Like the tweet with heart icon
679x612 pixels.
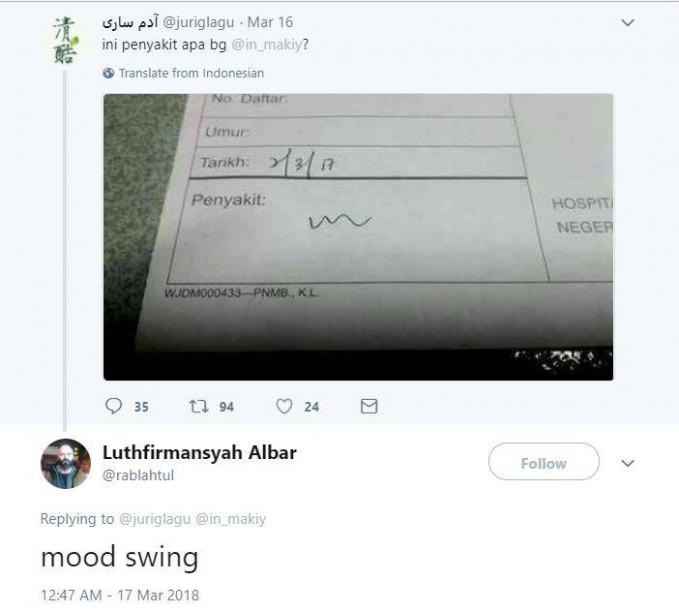[284, 406]
